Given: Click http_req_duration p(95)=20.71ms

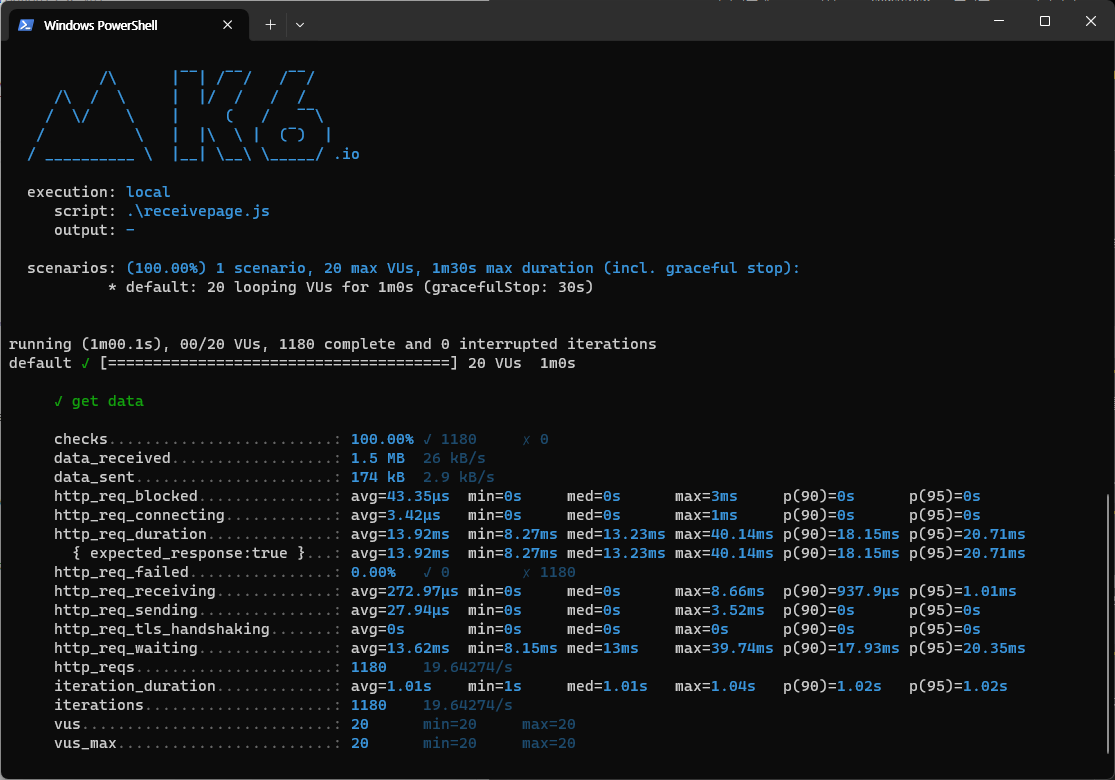Looking at the screenshot, I should (967, 534).
